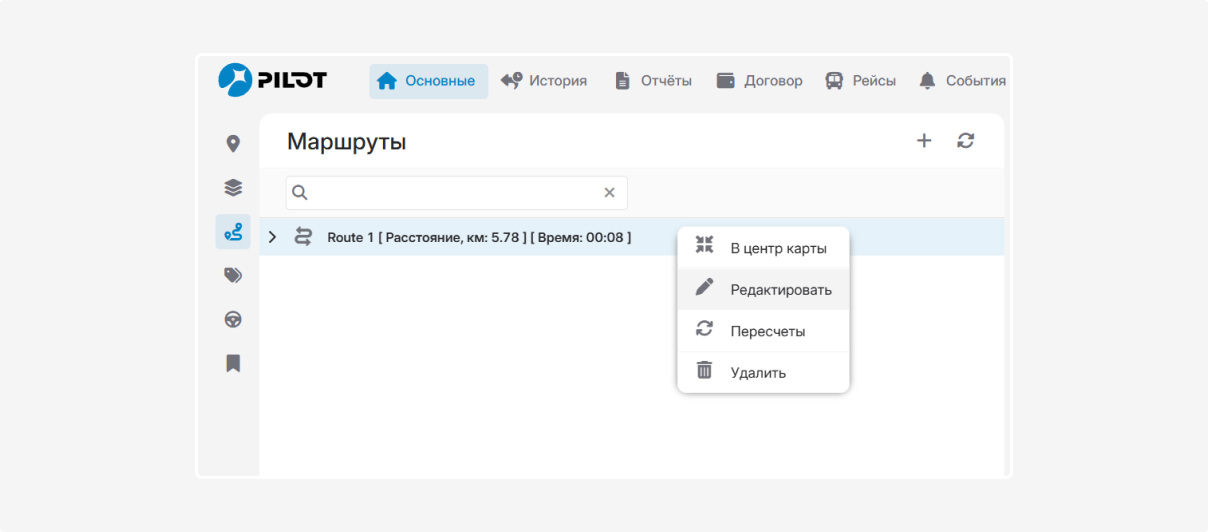Image resolution: width=1208 pixels, height=532 pixels.
Task: Open the map marker sidebar section
Action: 233,144
